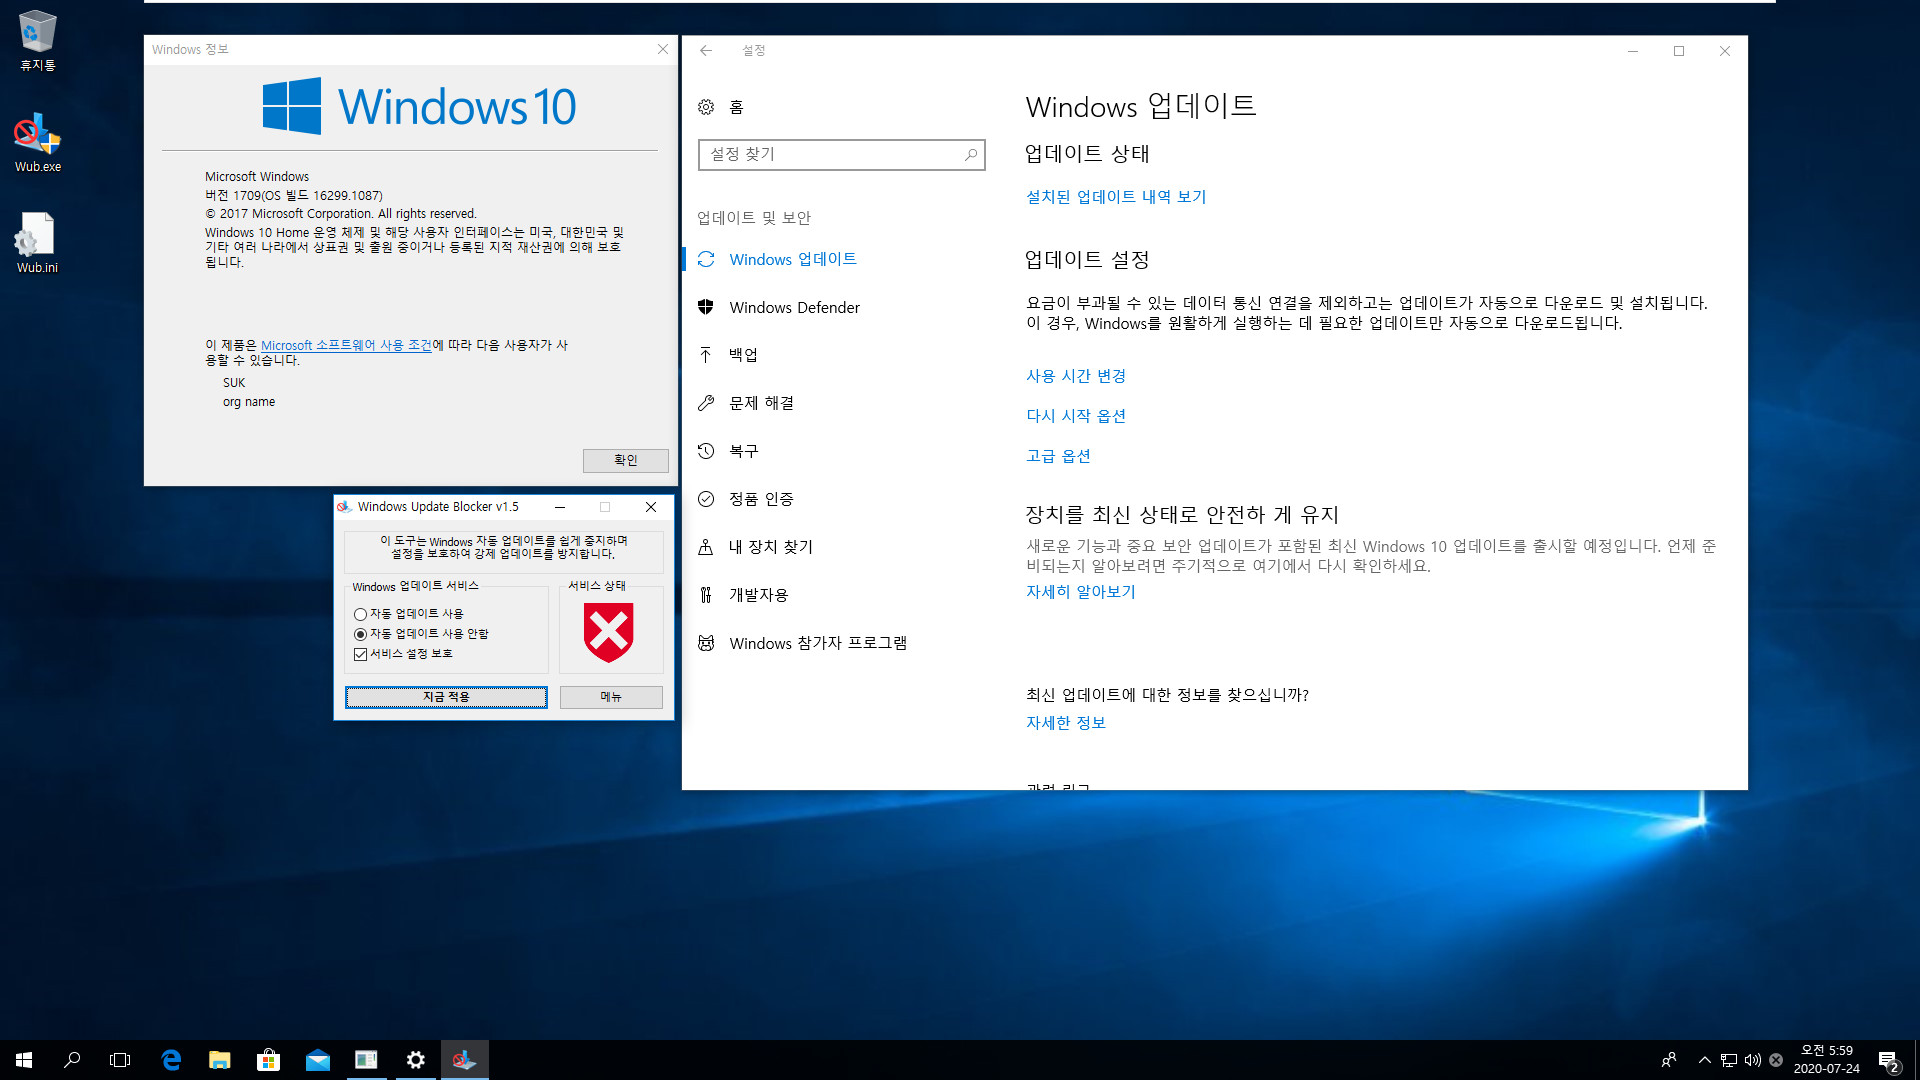Open File Explorer from taskbar
The image size is (1920, 1080).
[220, 1060]
